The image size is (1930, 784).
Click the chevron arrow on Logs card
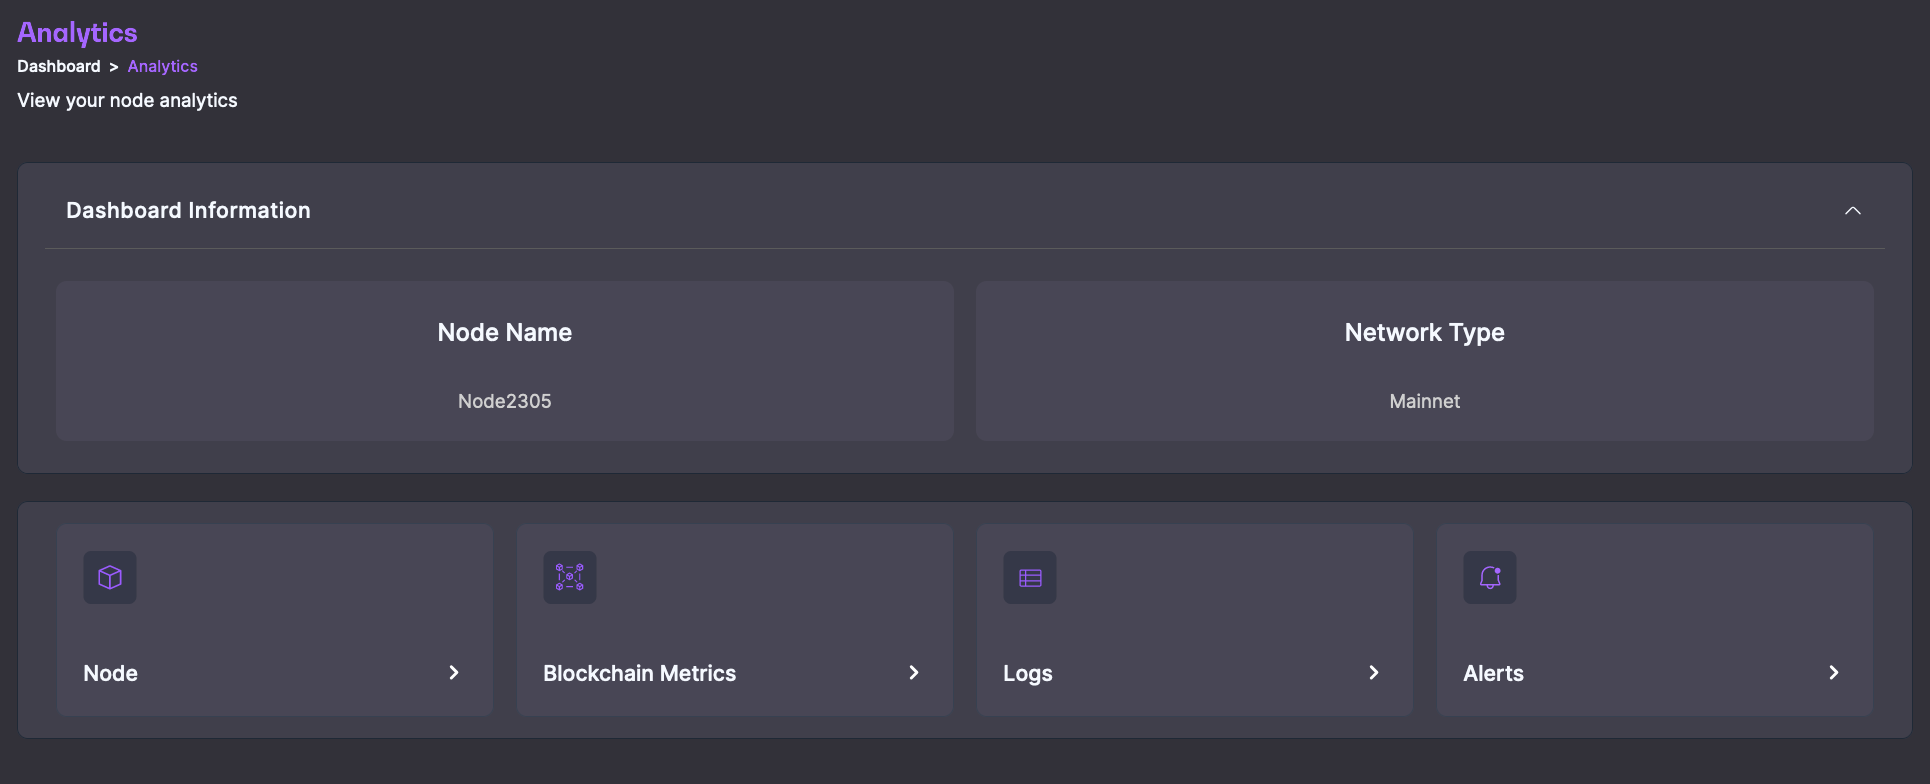[1374, 673]
